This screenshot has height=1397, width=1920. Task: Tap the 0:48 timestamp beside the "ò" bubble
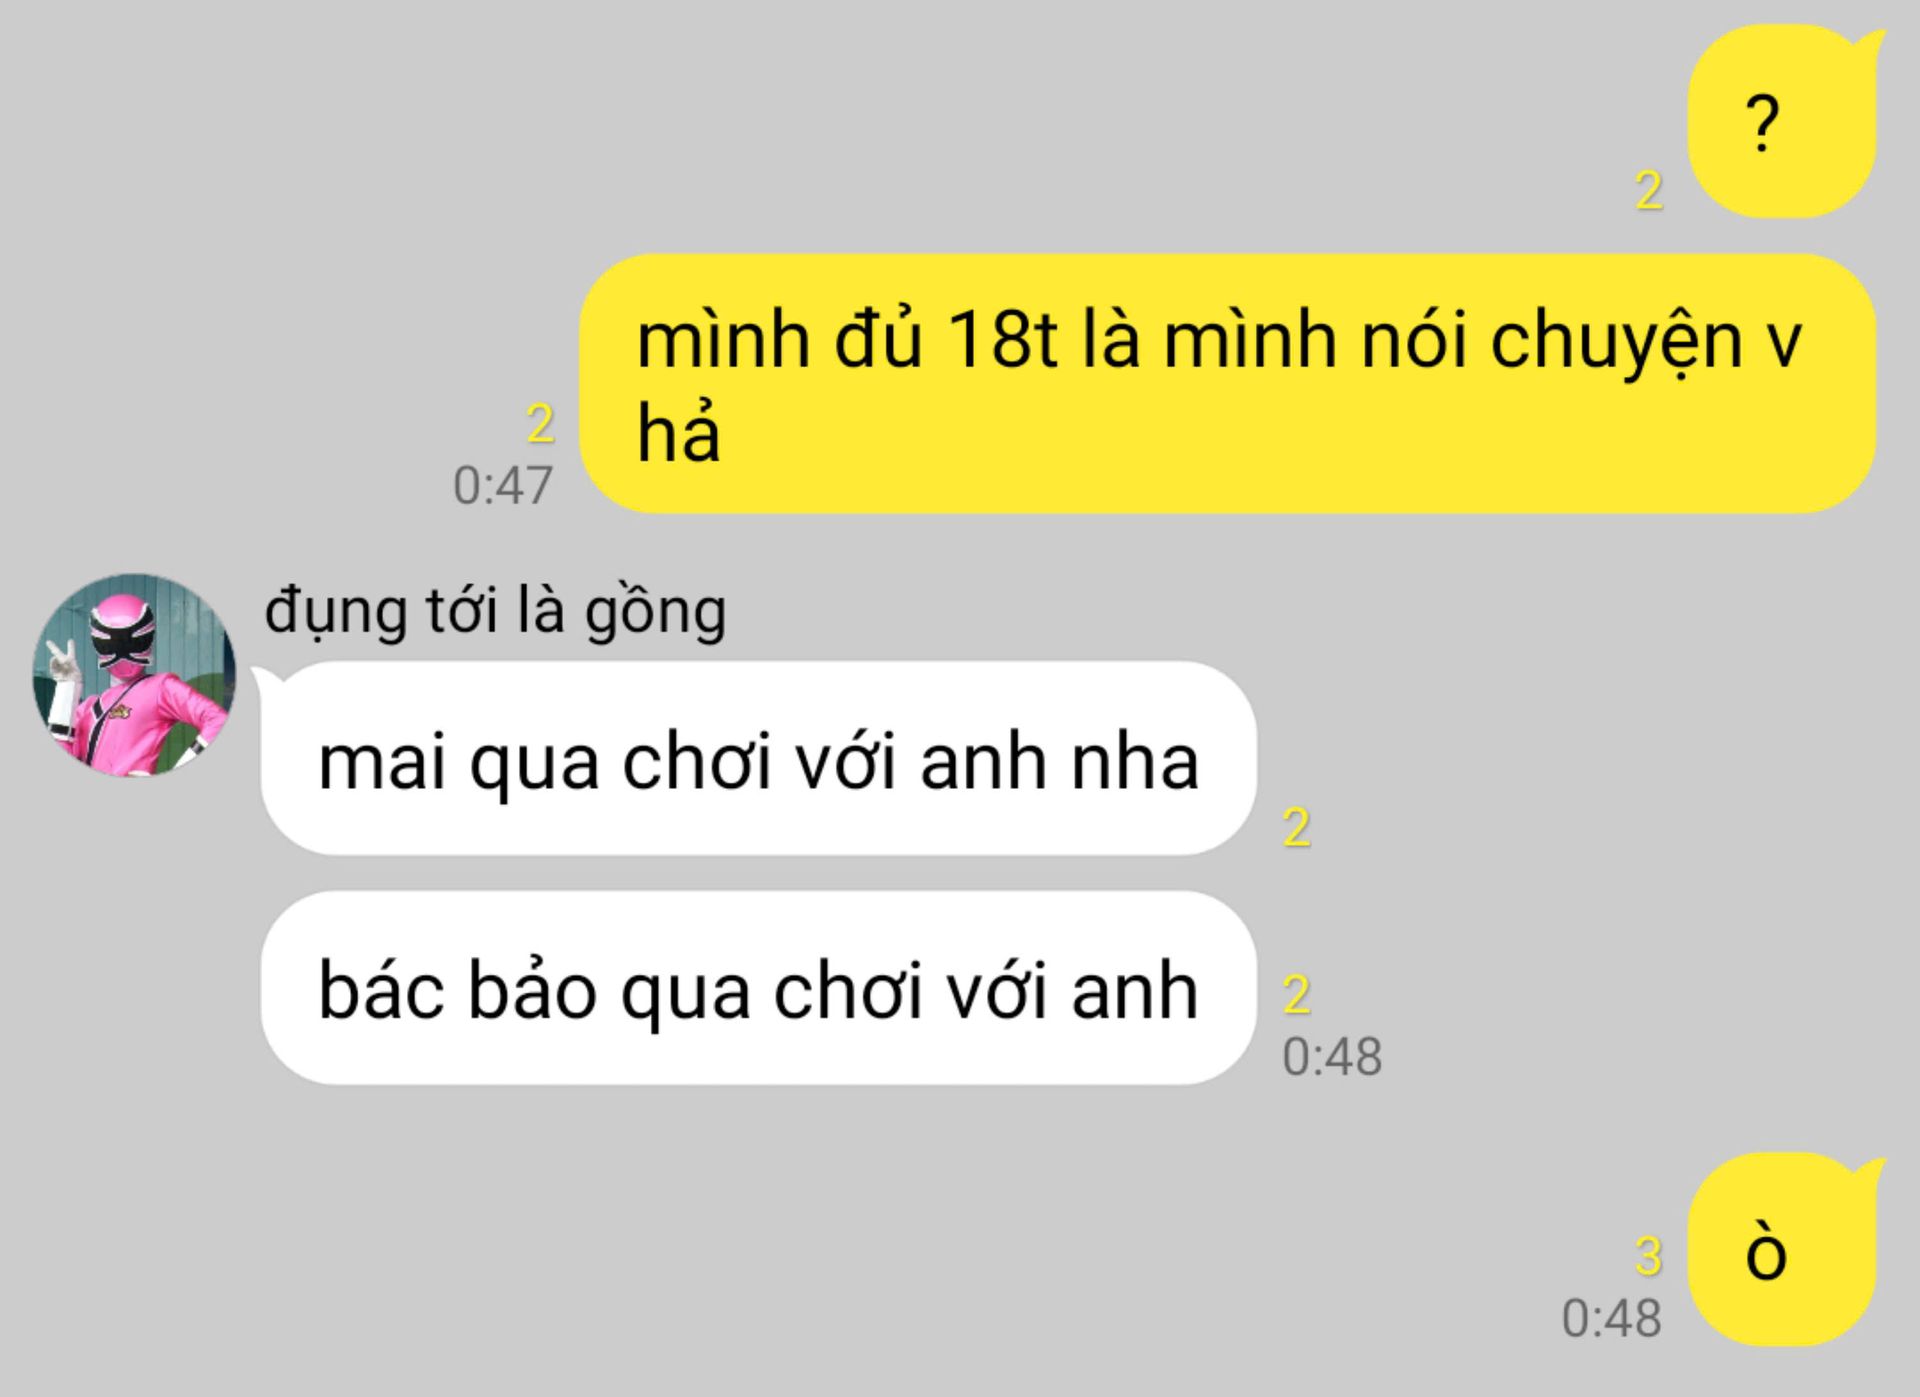click(x=1612, y=1319)
